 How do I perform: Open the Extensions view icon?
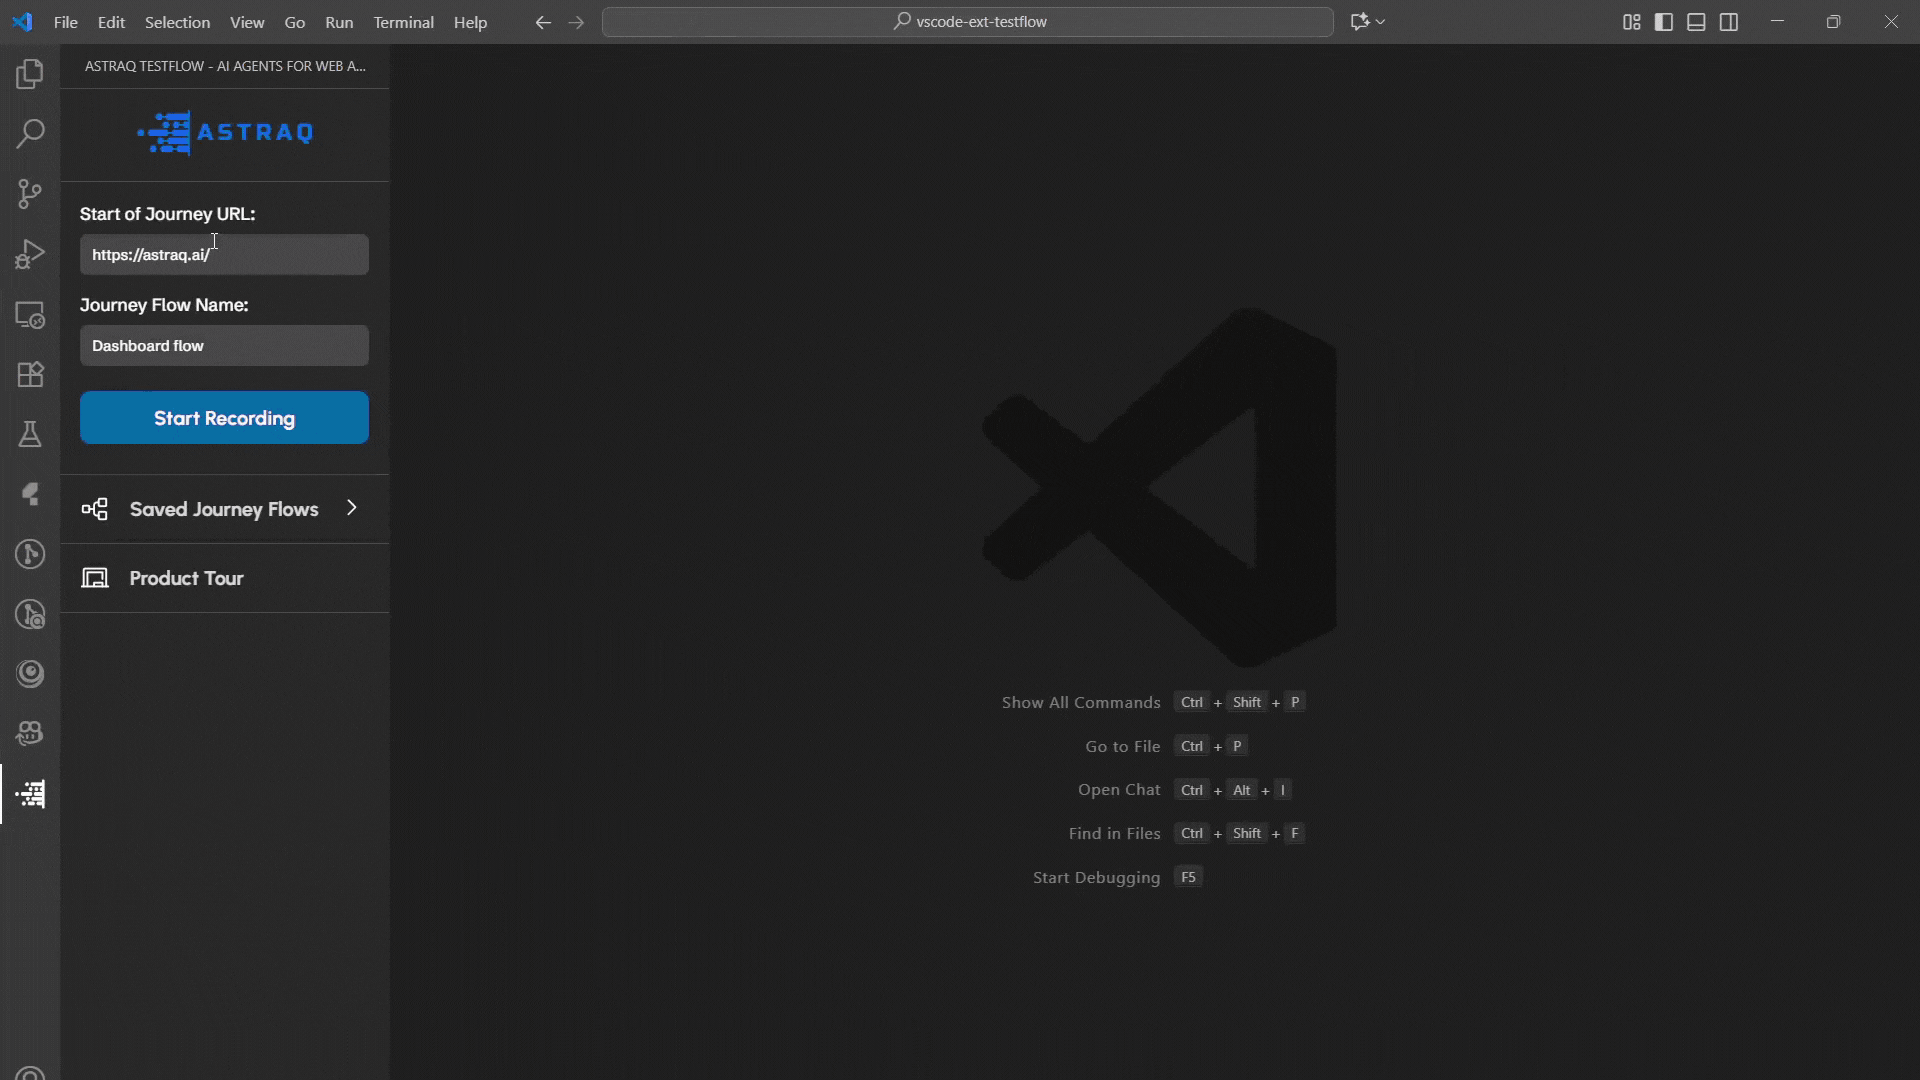point(30,374)
